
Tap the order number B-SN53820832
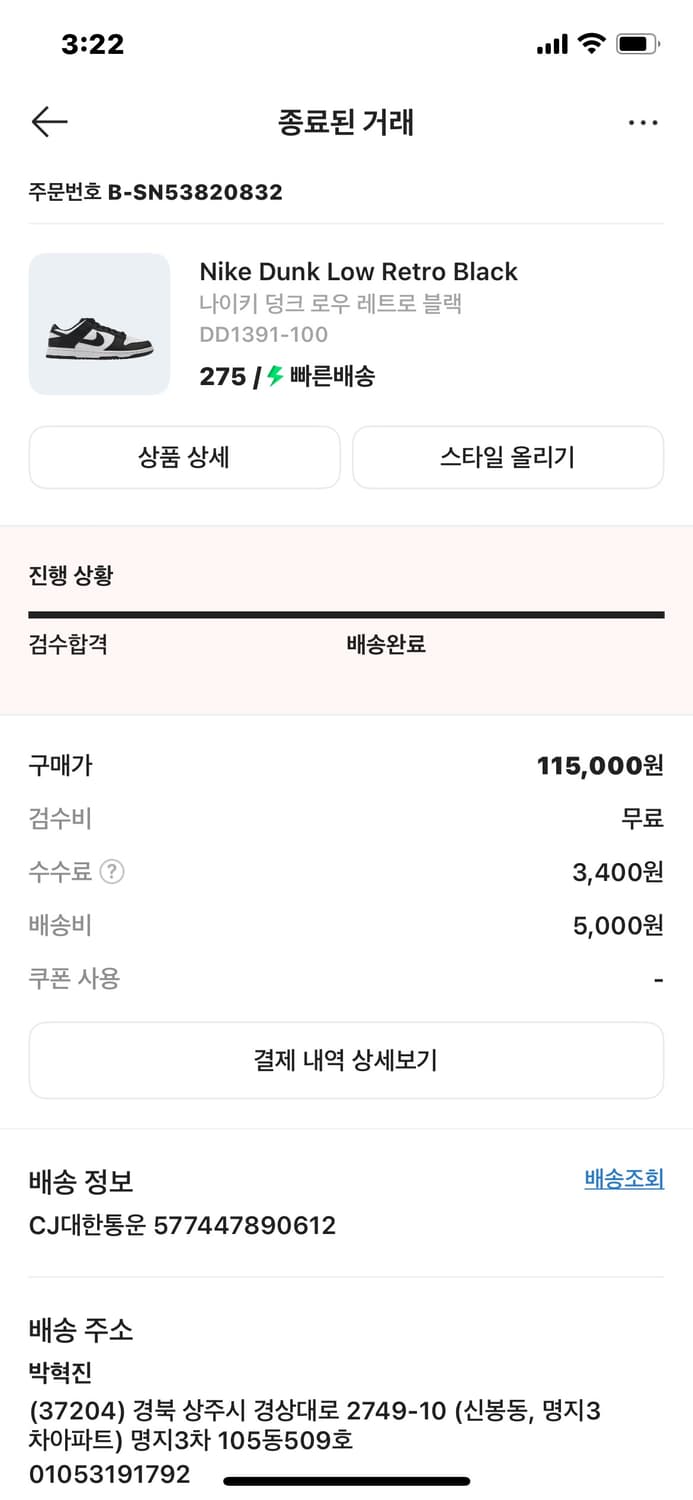coord(195,192)
